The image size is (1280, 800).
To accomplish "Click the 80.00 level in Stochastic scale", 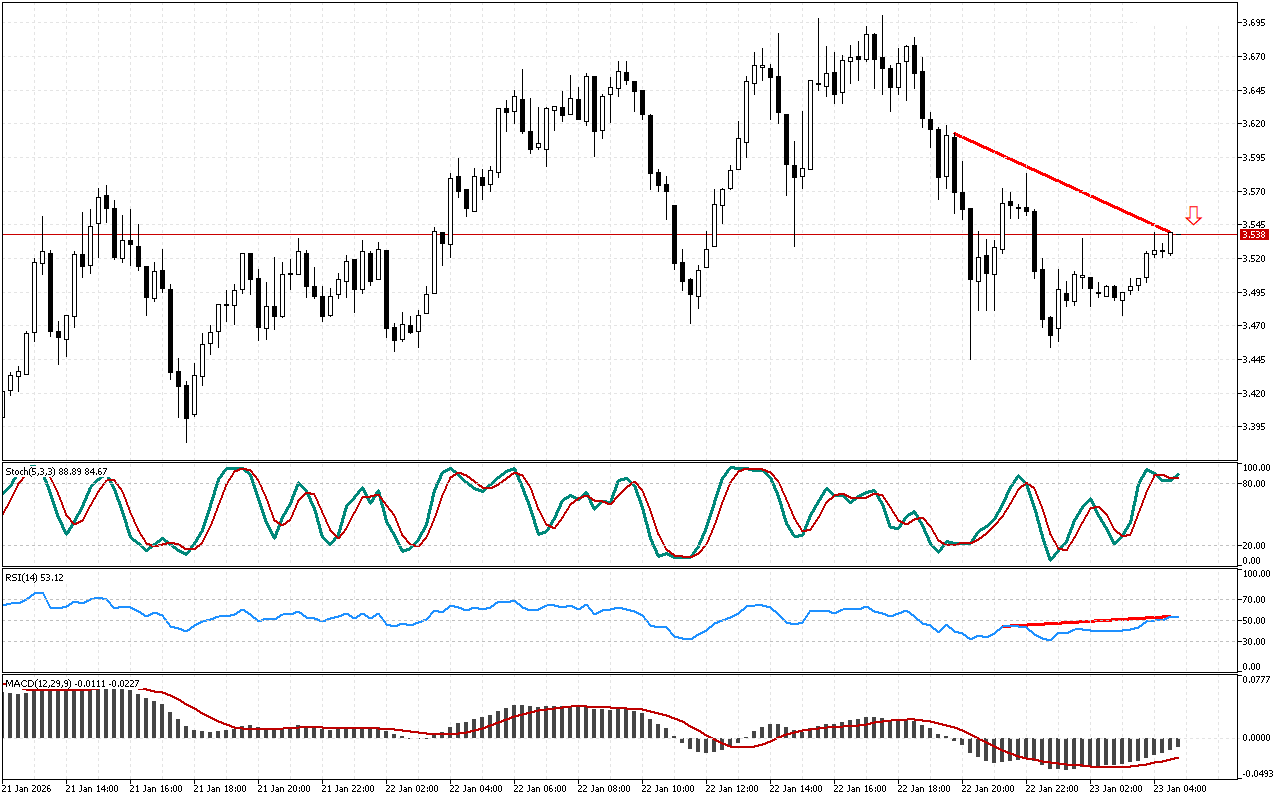I will coord(1254,484).
